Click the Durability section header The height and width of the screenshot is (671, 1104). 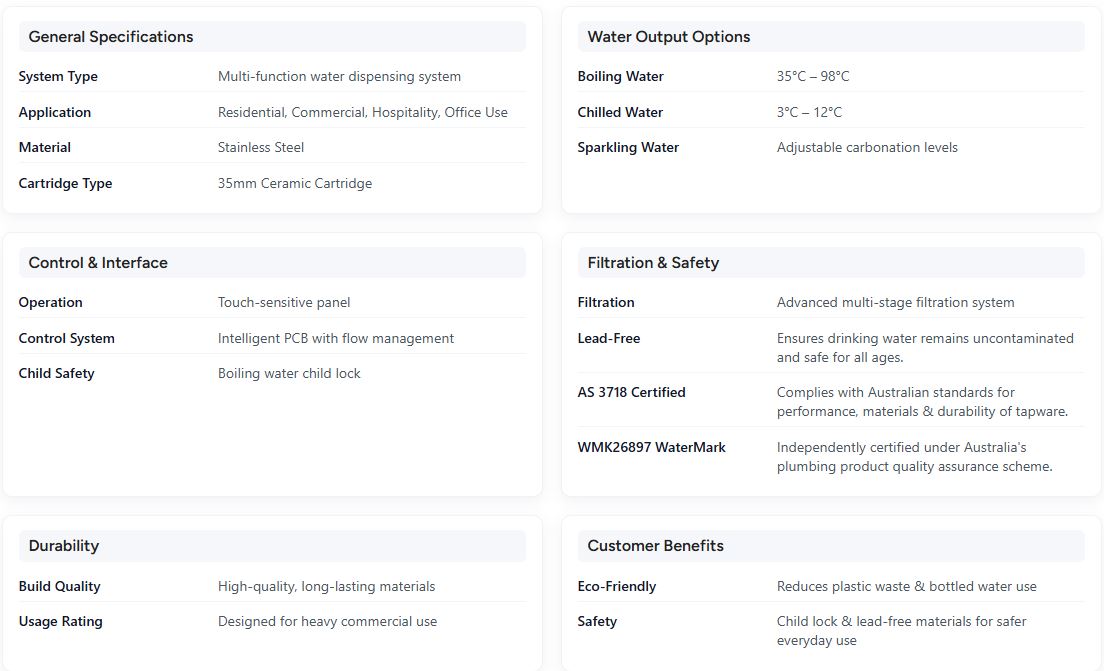64,546
